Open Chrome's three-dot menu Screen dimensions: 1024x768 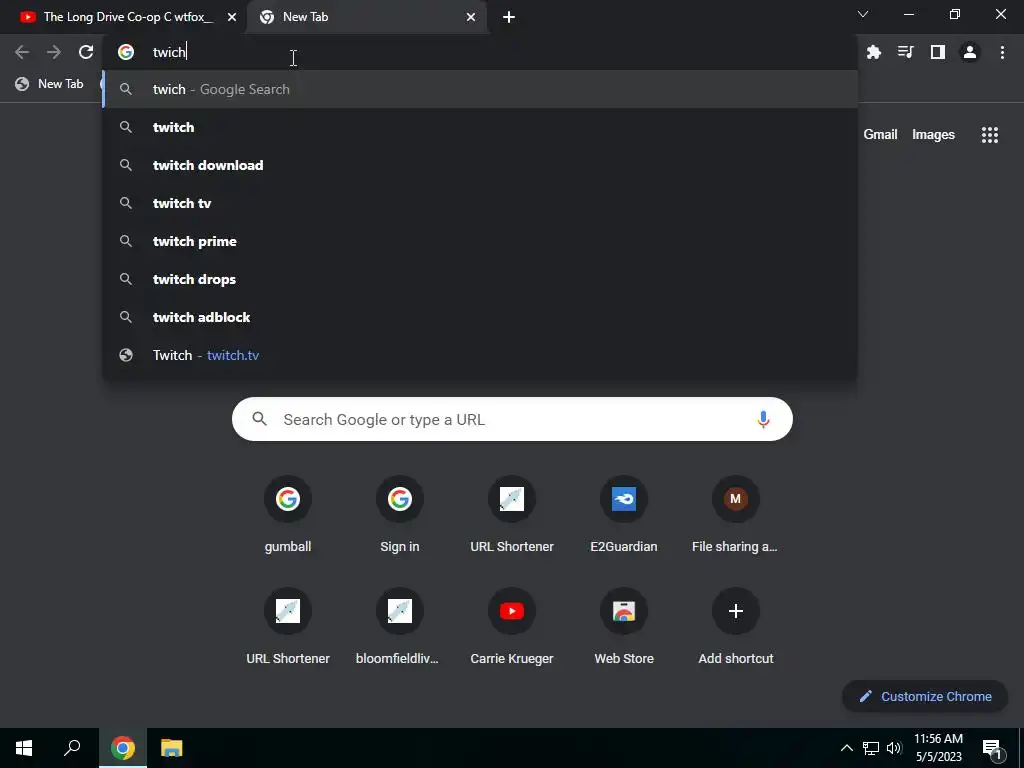point(1002,52)
